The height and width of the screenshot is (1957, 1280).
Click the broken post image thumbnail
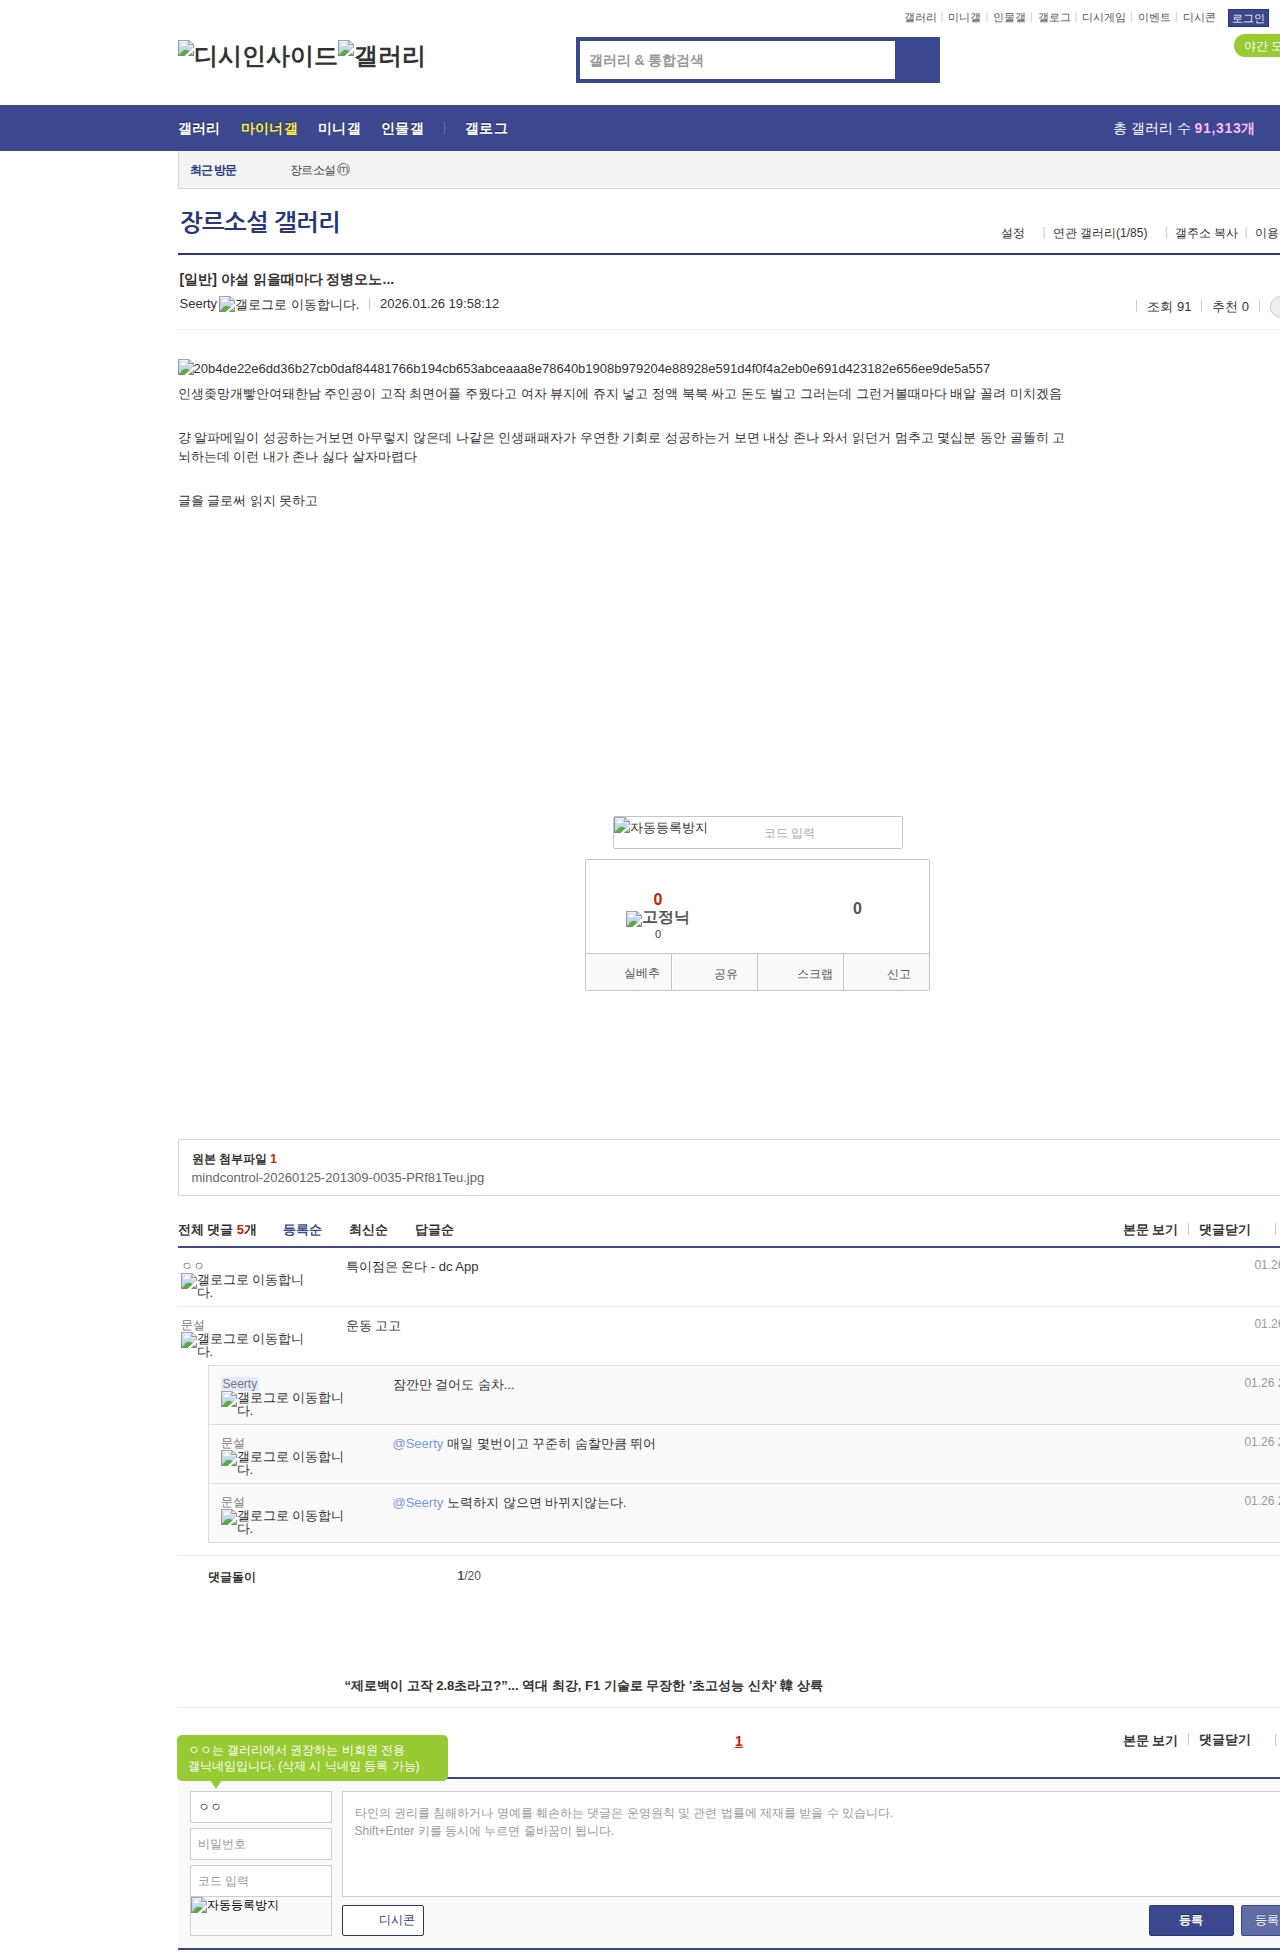pos(584,369)
